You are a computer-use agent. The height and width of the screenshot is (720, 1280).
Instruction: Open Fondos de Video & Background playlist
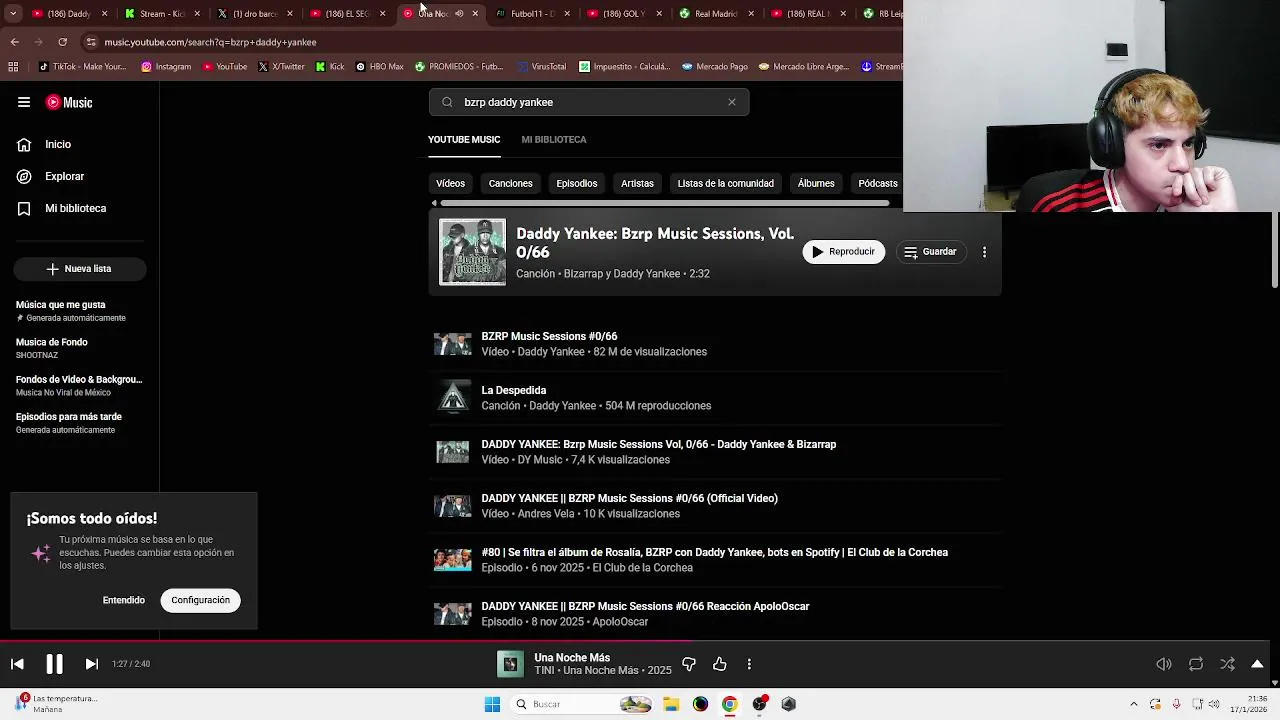(80, 385)
